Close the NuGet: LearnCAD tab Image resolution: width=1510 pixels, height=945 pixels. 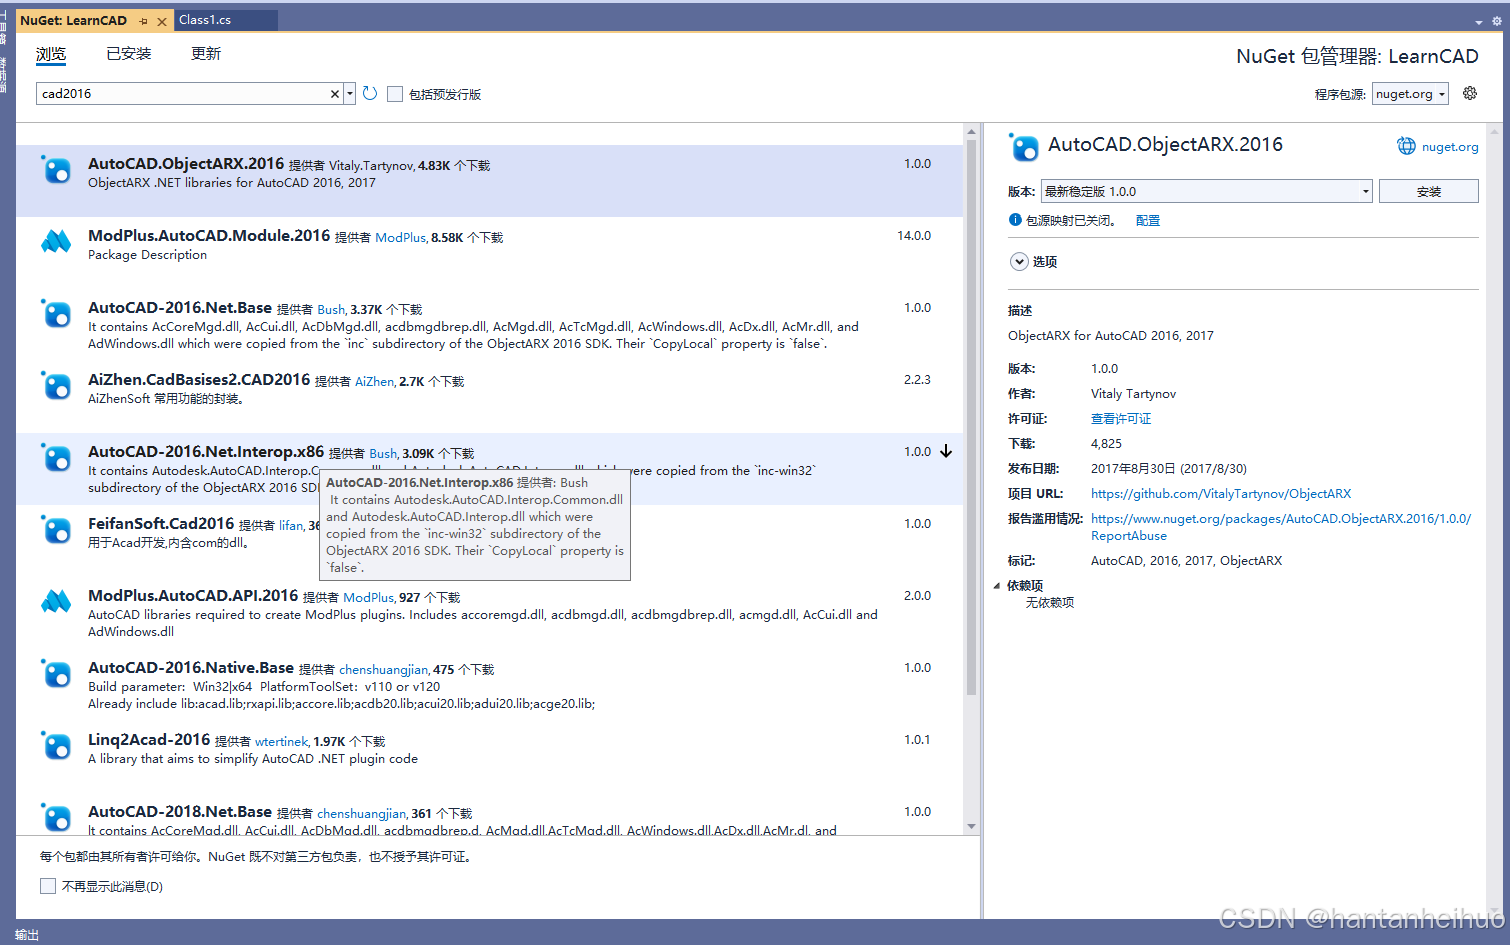pyautogui.click(x=162, y=21)
